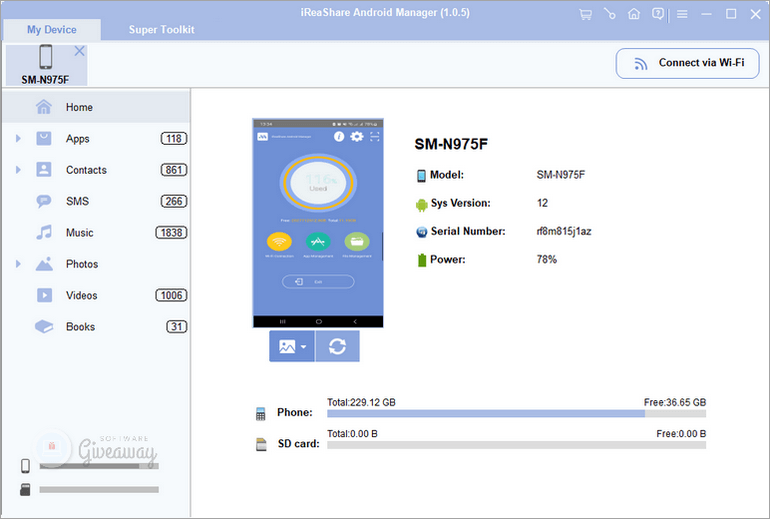Open the shopping cart purchase icon
The height and width of the screenshot is (519, 770).
click(585, 14)
